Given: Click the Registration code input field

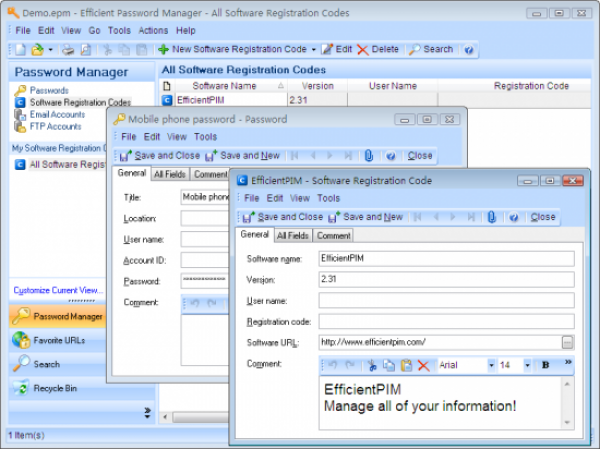Looking at the screenshot, I should pos(446,321).
